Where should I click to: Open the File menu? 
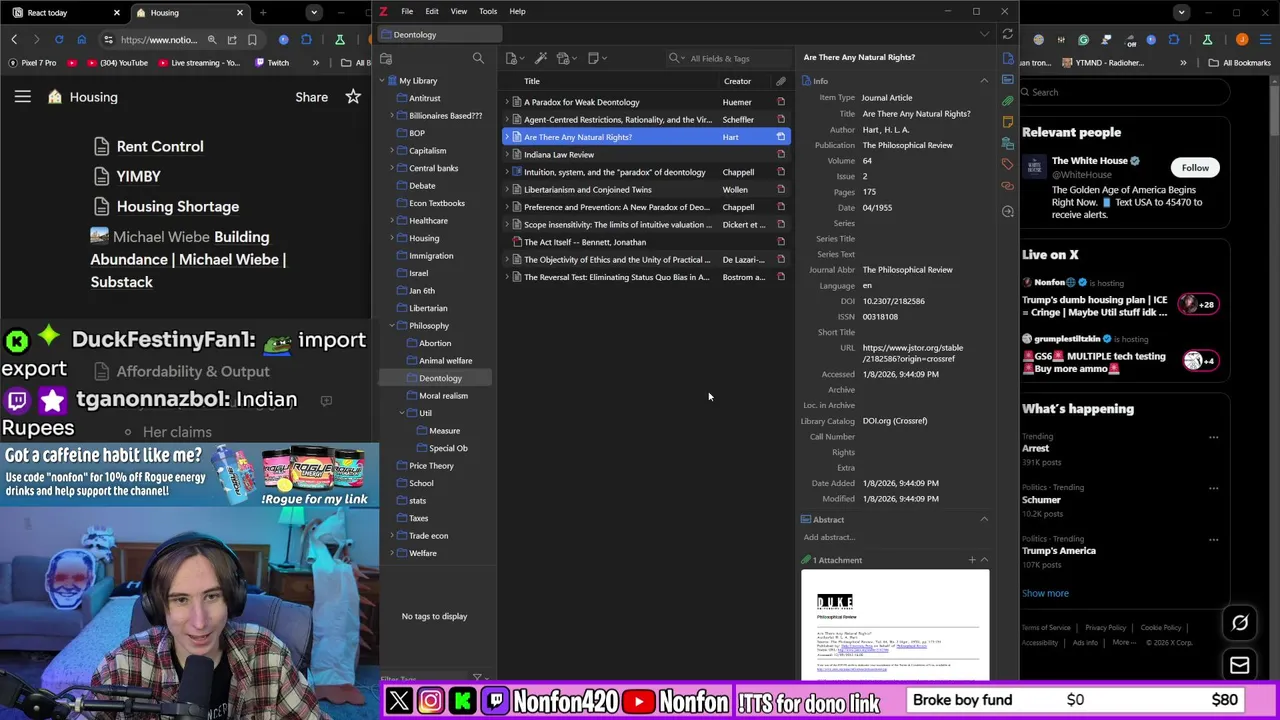pyautogui.click(x=407, y=11)
